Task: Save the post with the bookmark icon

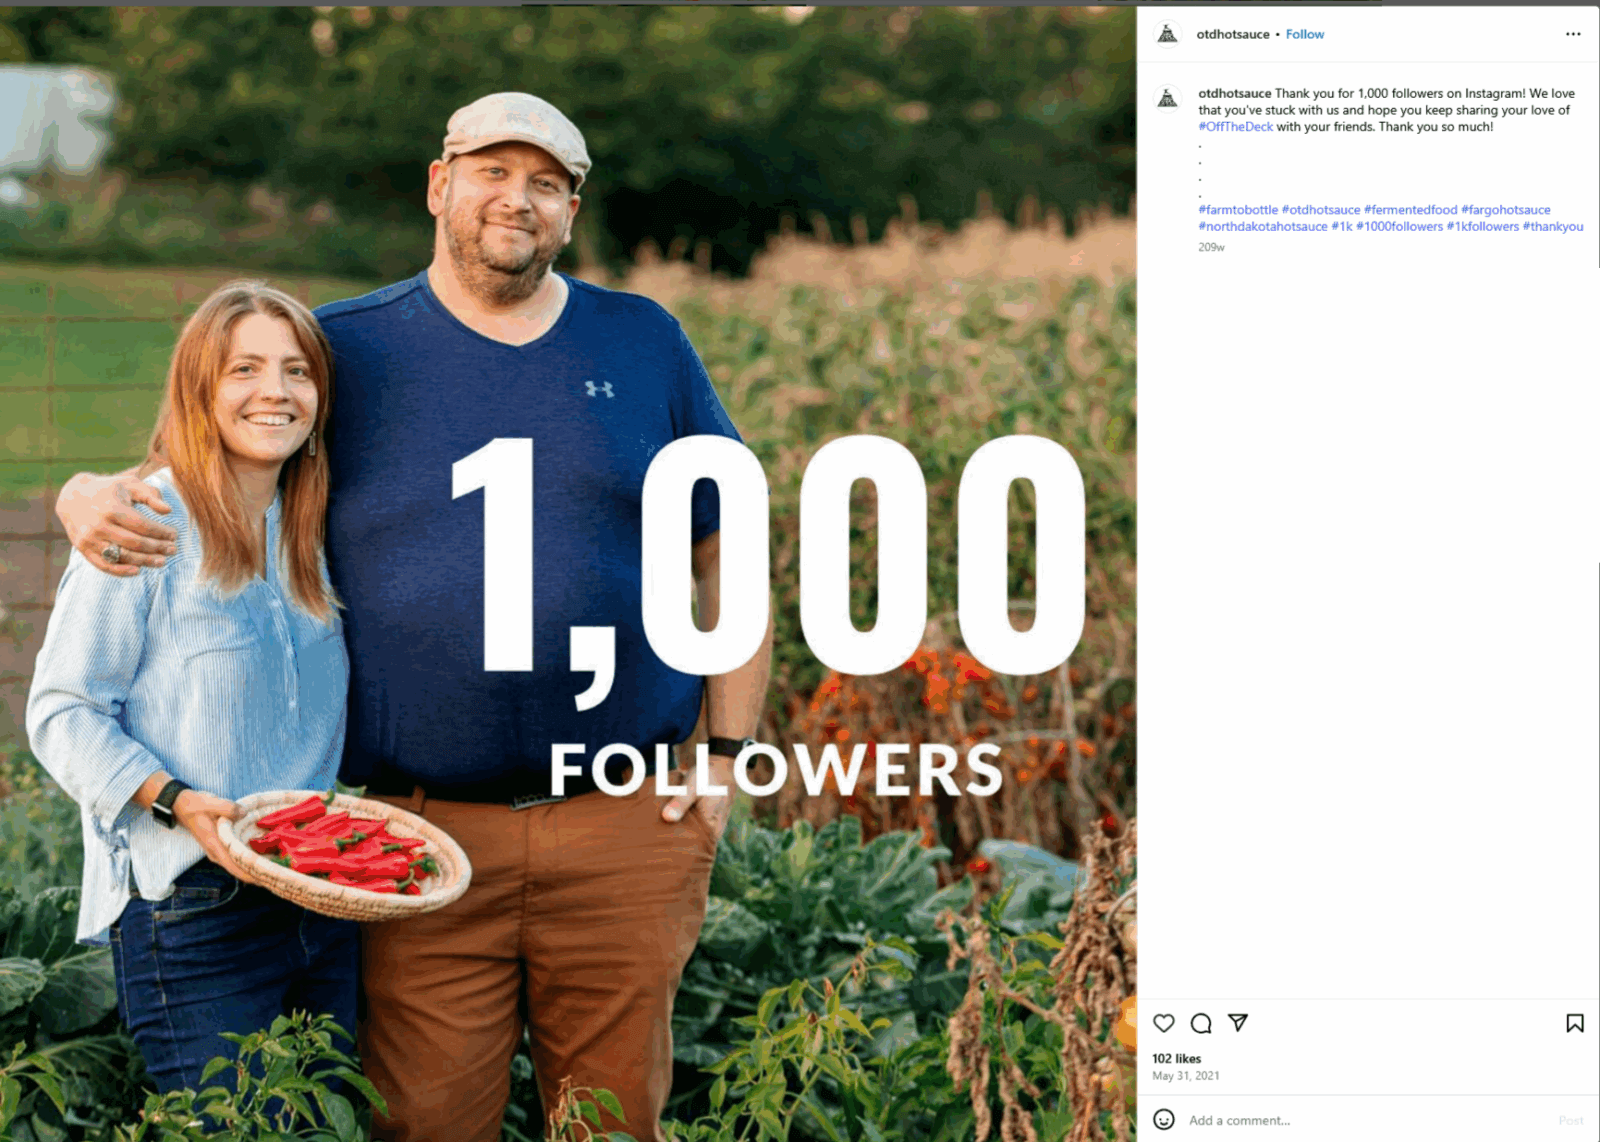Action: tap(1575, 1023)
